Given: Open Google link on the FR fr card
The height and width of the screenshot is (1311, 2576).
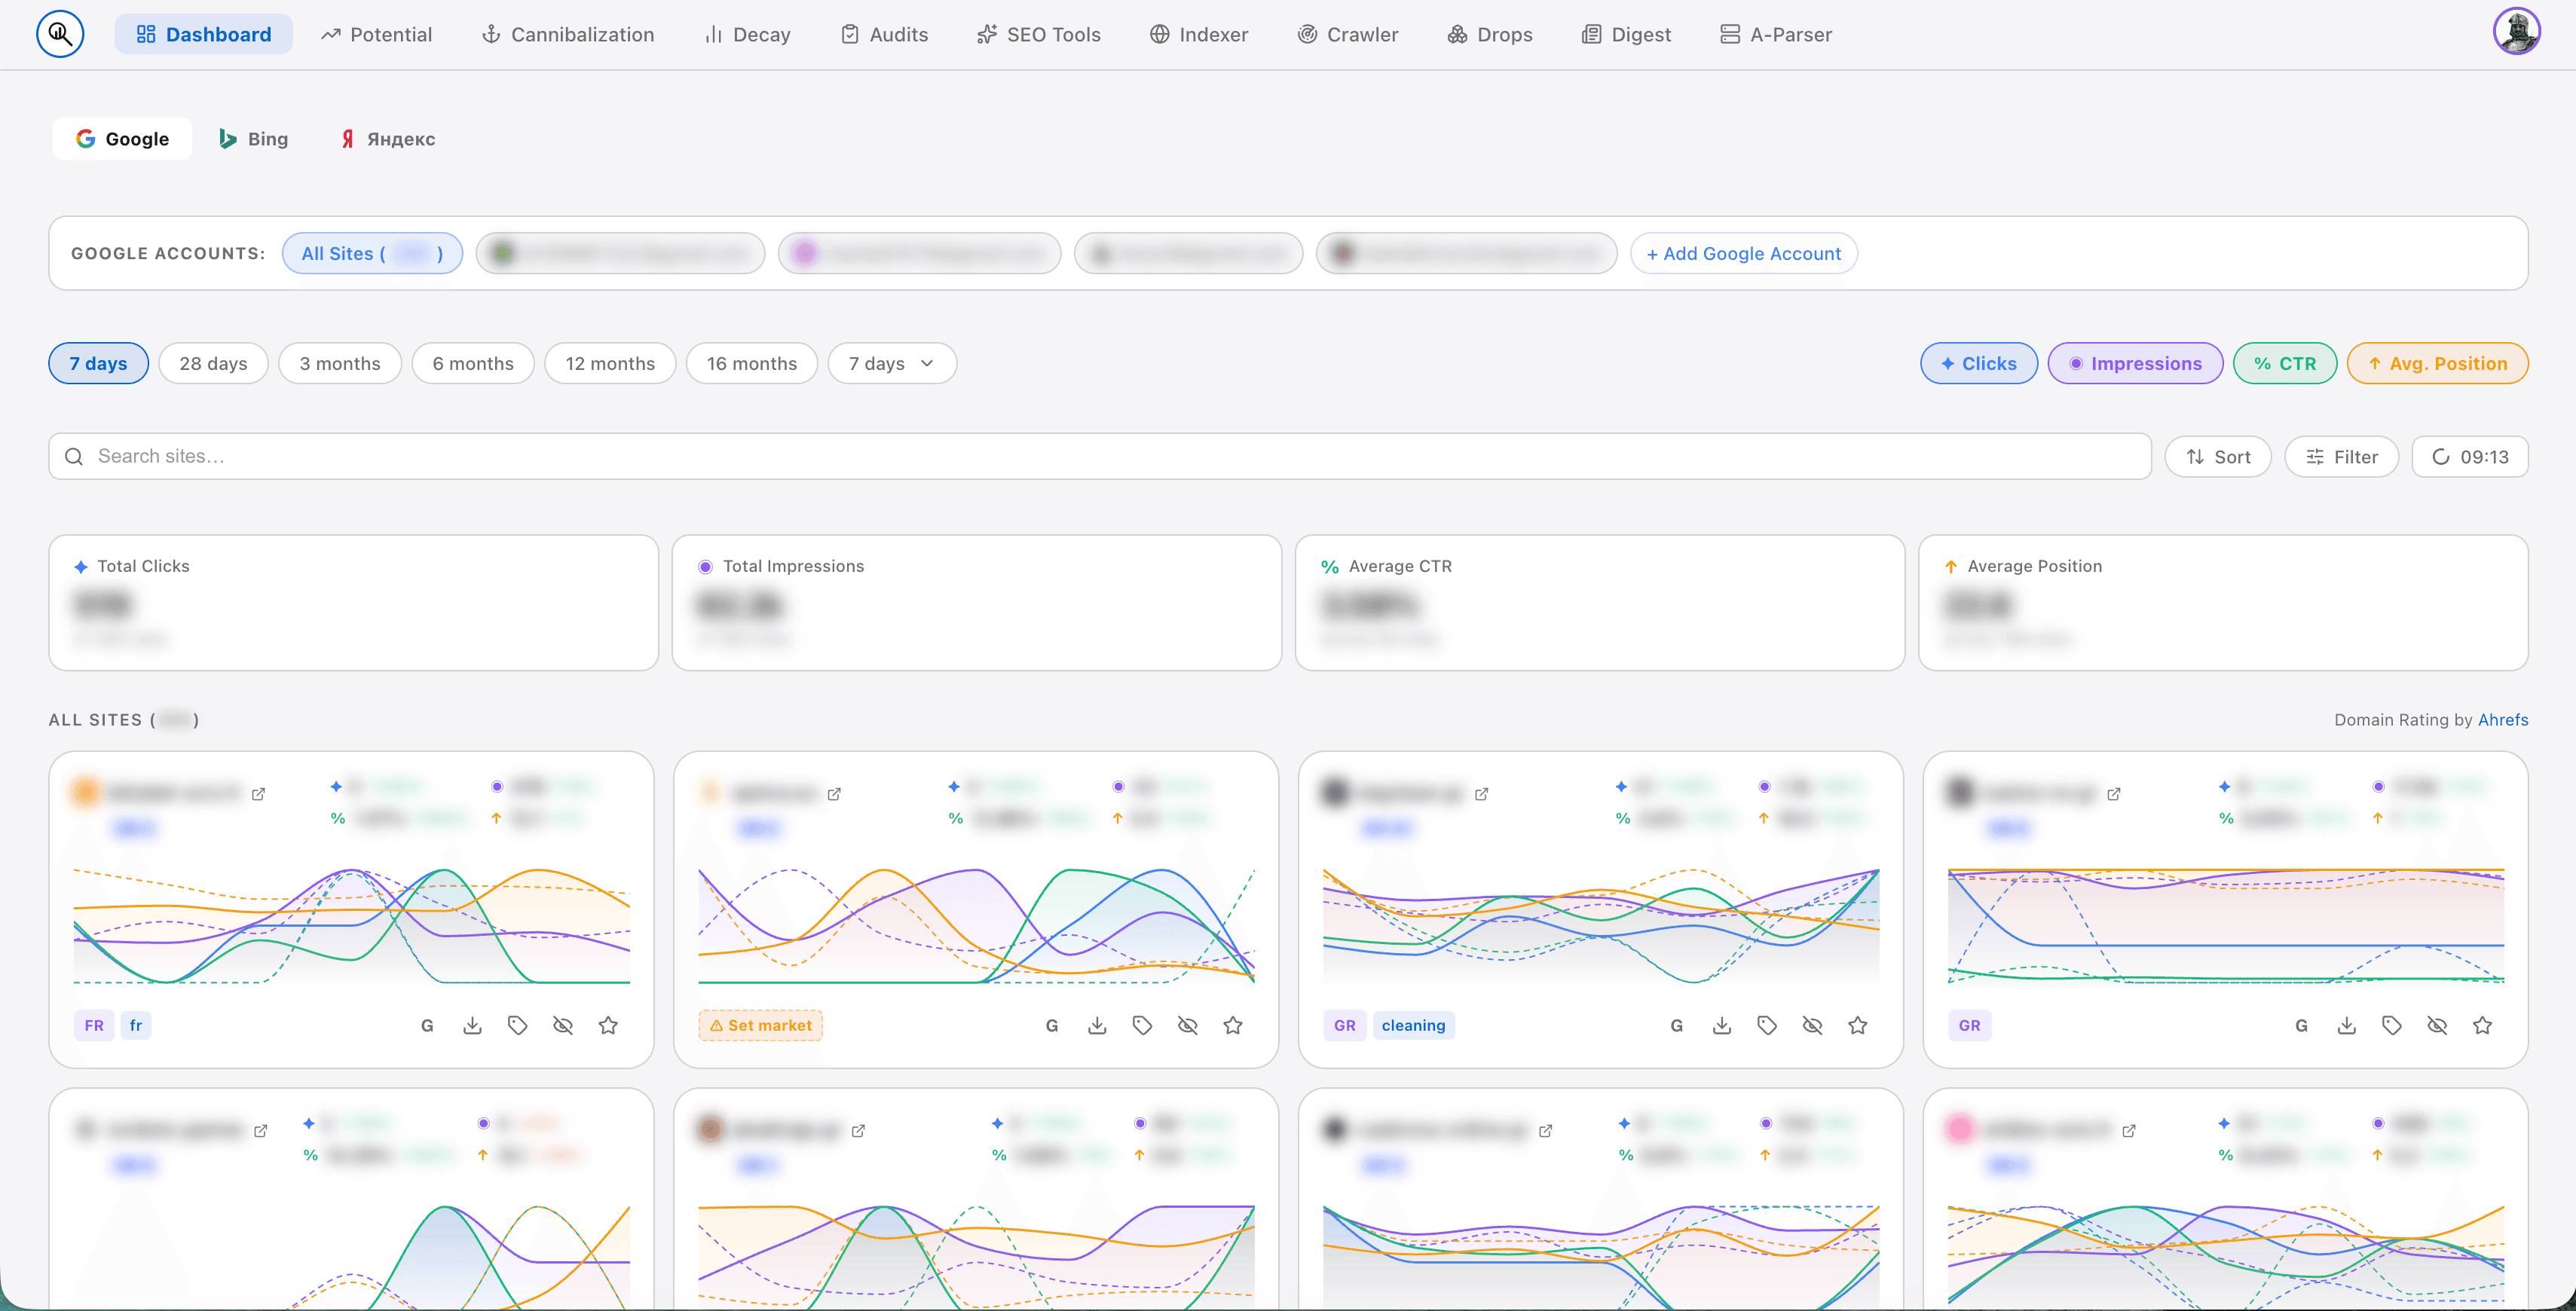Looking at the screenshot, I should (x=427, y=1025).
